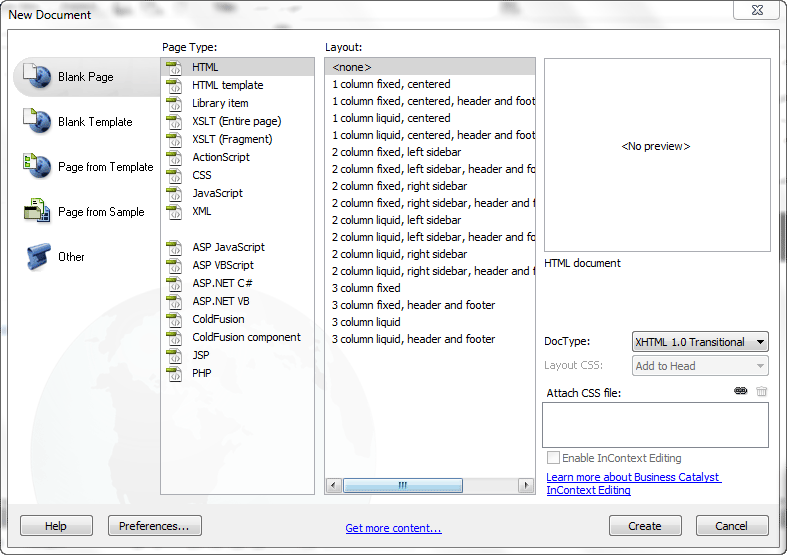Click the ASP JavaScript file icon

tap(174, 247)
